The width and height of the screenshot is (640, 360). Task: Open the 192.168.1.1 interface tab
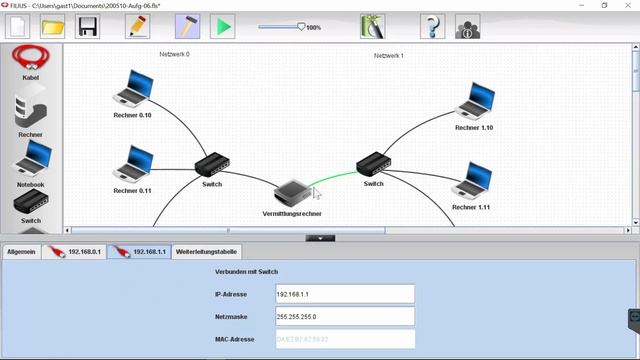tap(140, 252)
